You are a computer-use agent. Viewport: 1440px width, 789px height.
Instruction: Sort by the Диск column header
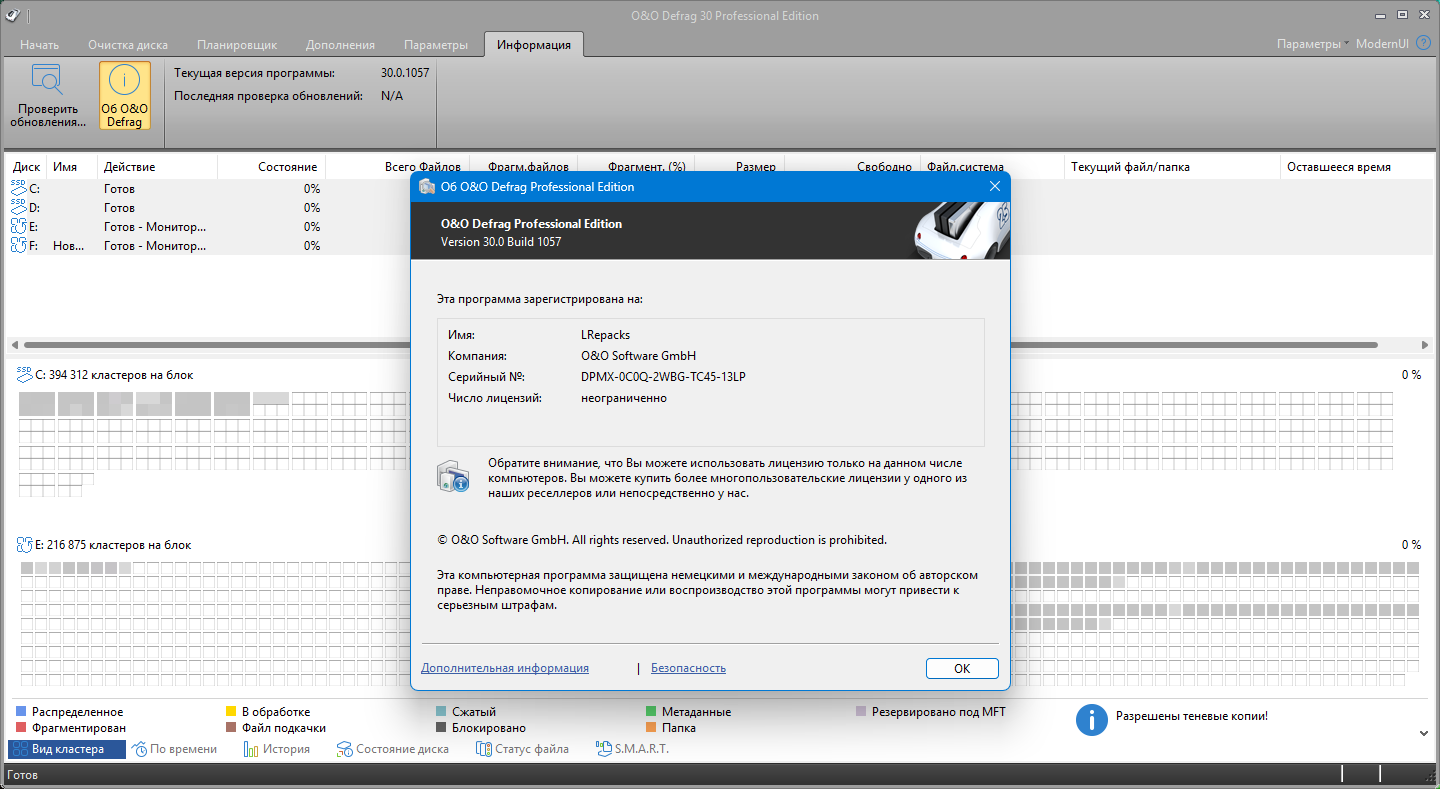click(x=28, y=167)
